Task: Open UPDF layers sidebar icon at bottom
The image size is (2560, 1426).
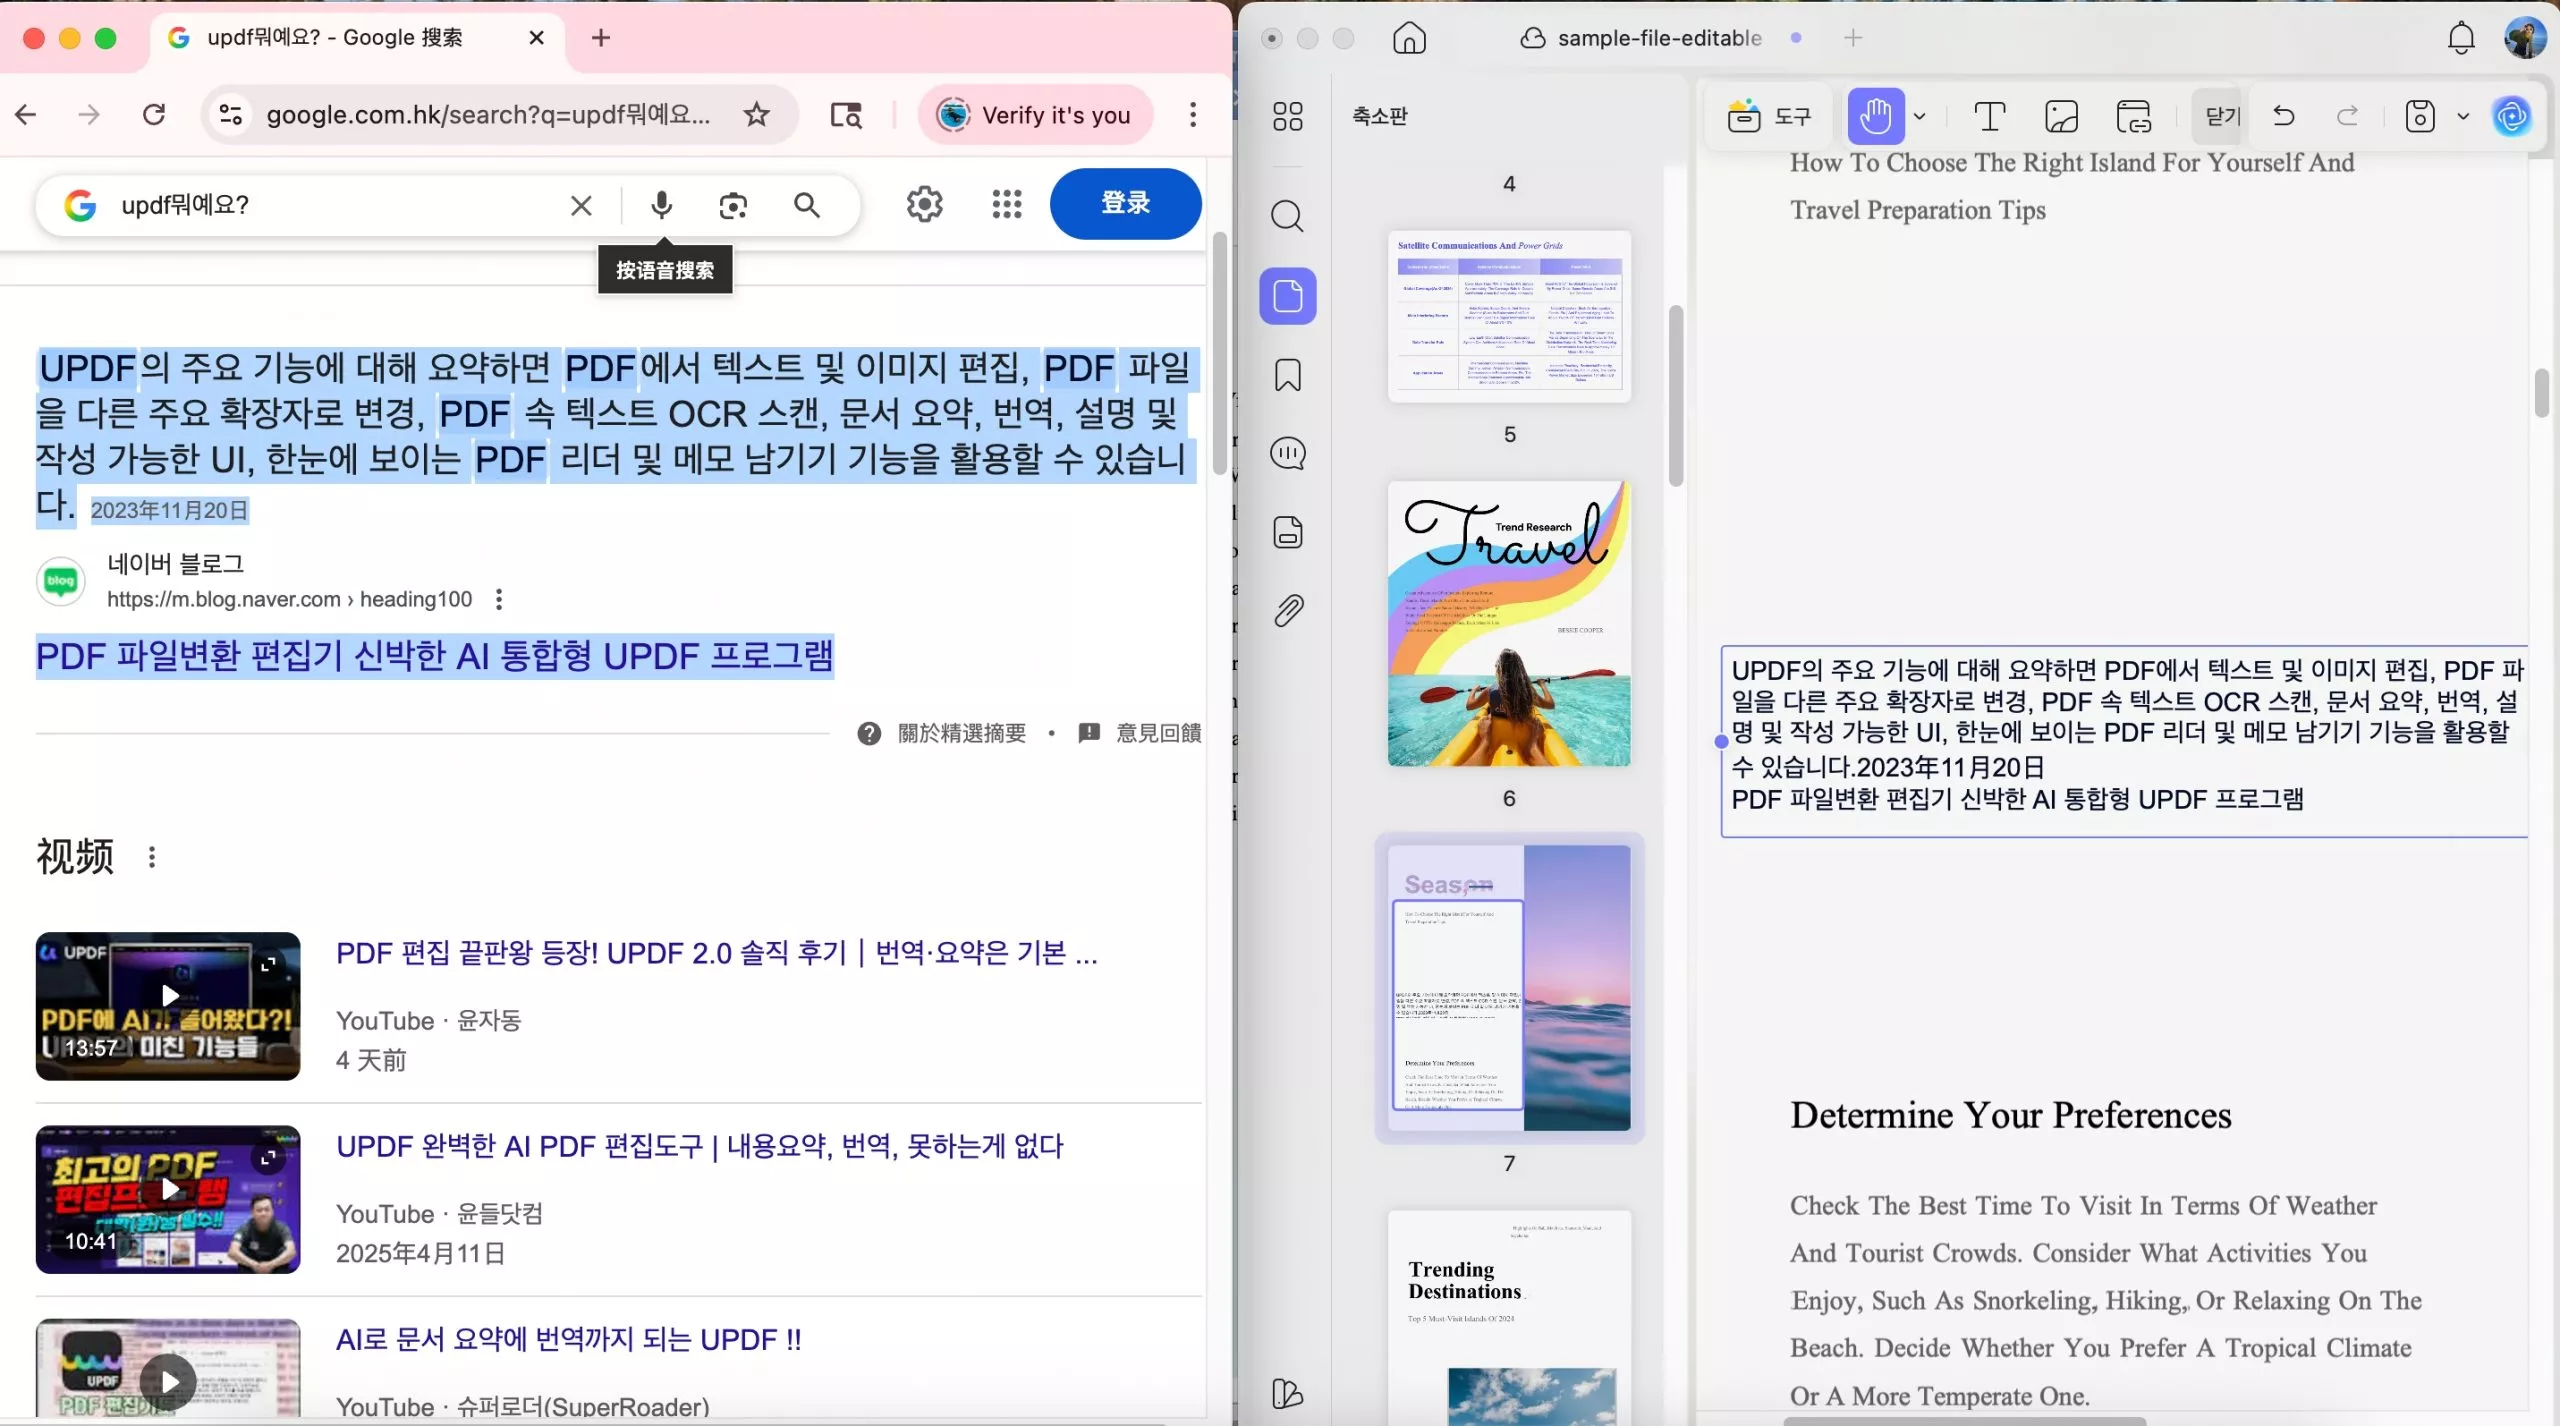Action: (1287, 1393)
